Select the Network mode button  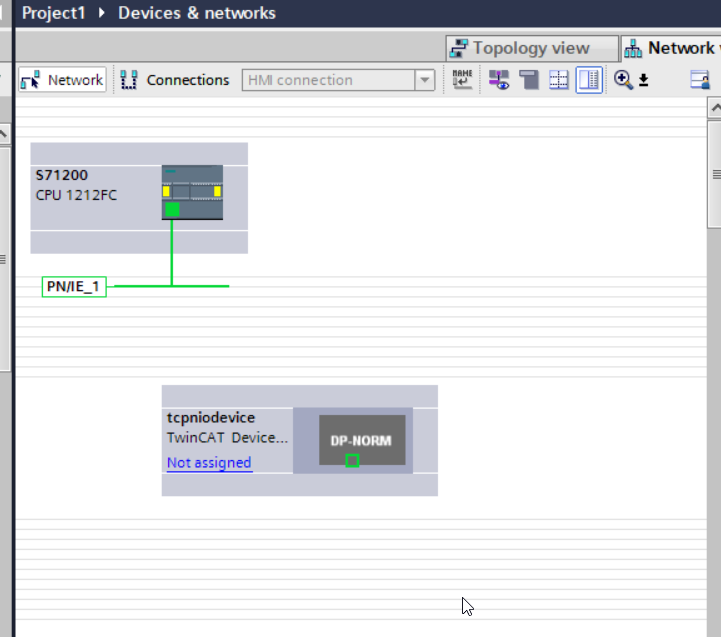pyautogui.click(x=63, y=80)
